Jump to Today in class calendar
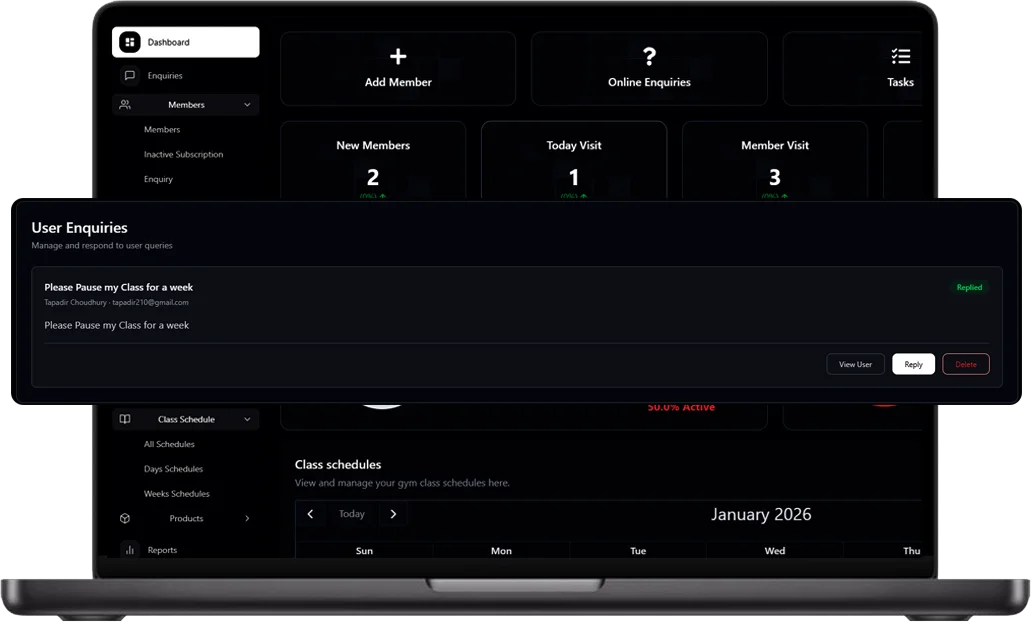Viewport: 1031px width, 622px height. pyautogui.click(x=352, y=514)
